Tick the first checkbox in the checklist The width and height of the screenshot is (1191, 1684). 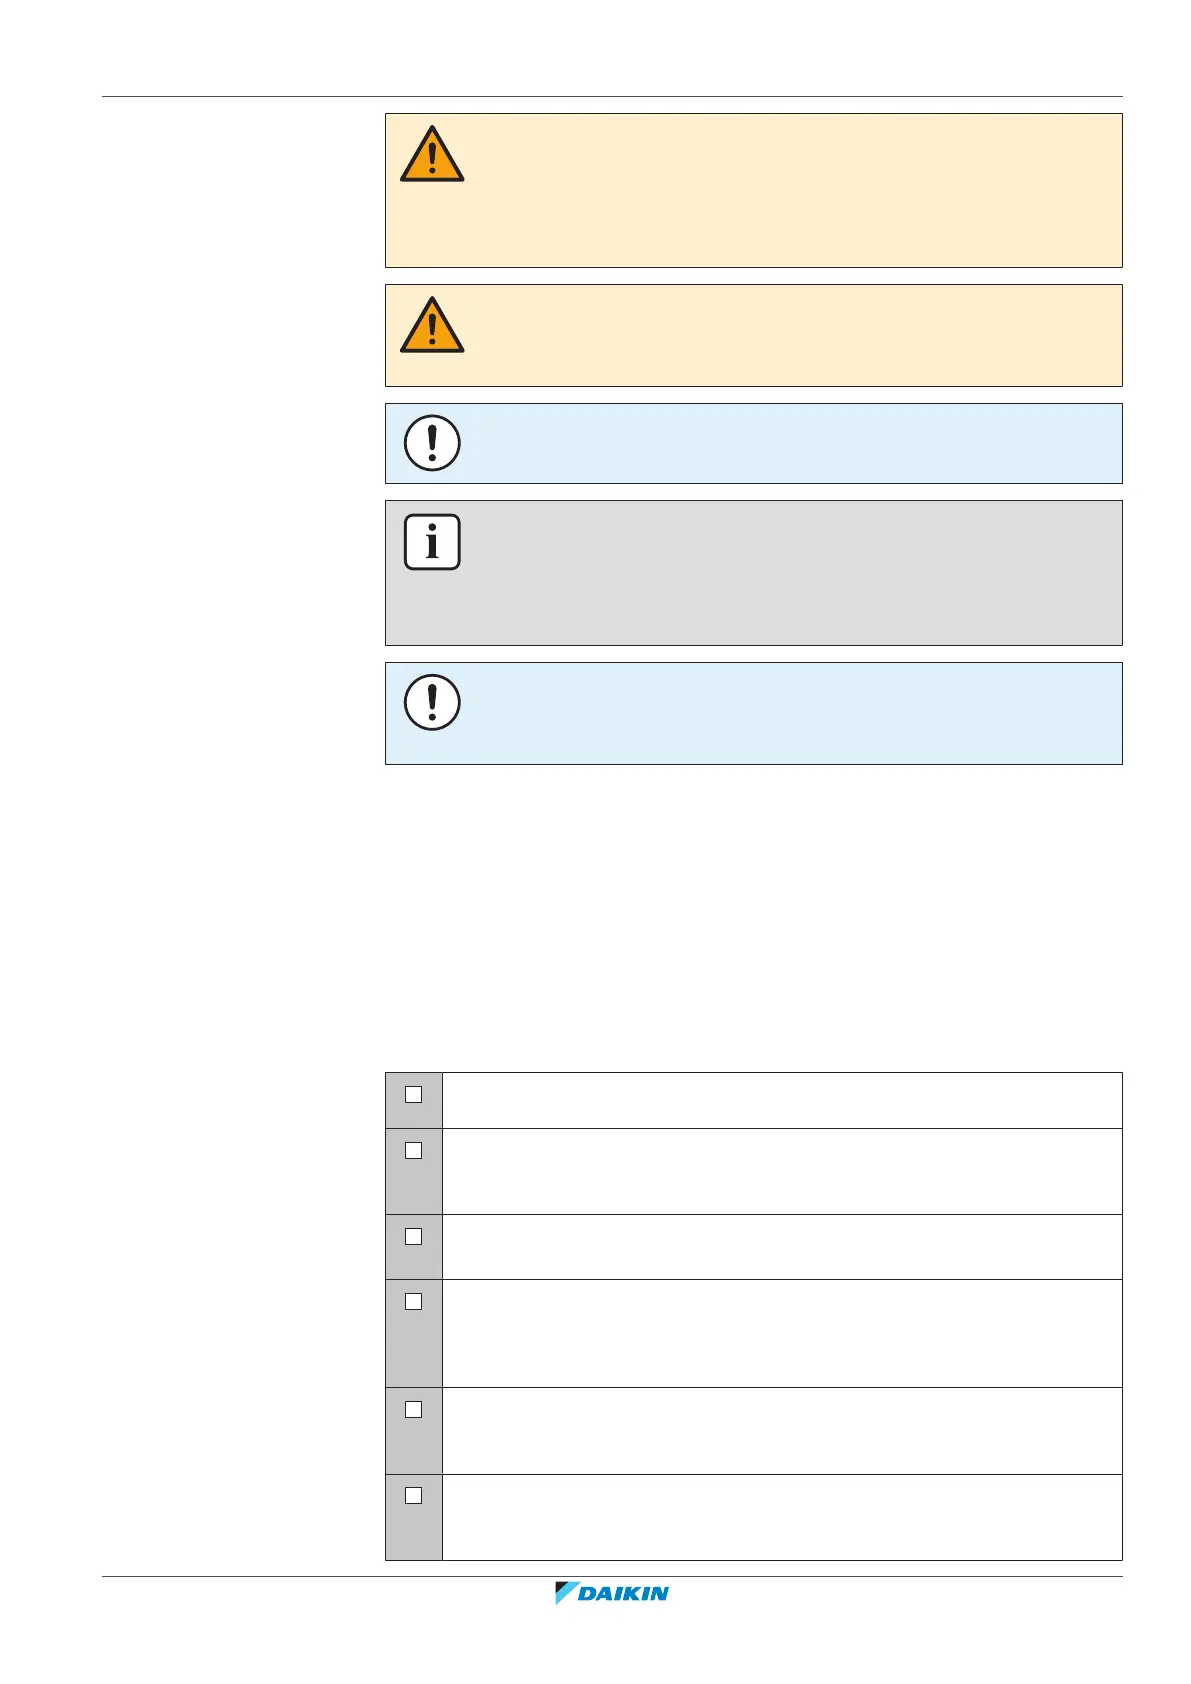[413, 1094]
